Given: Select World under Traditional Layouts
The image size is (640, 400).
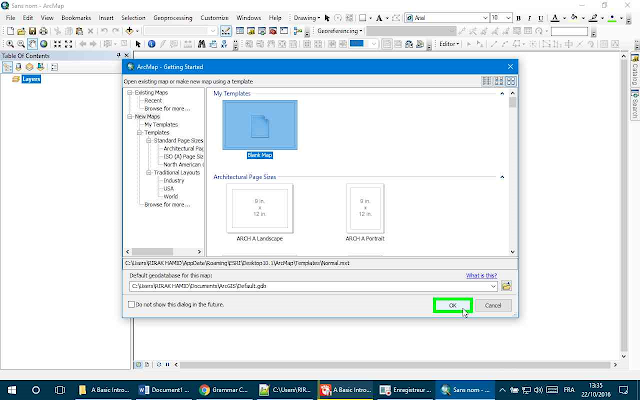Looking at the screenshot, I should [171, 196].
